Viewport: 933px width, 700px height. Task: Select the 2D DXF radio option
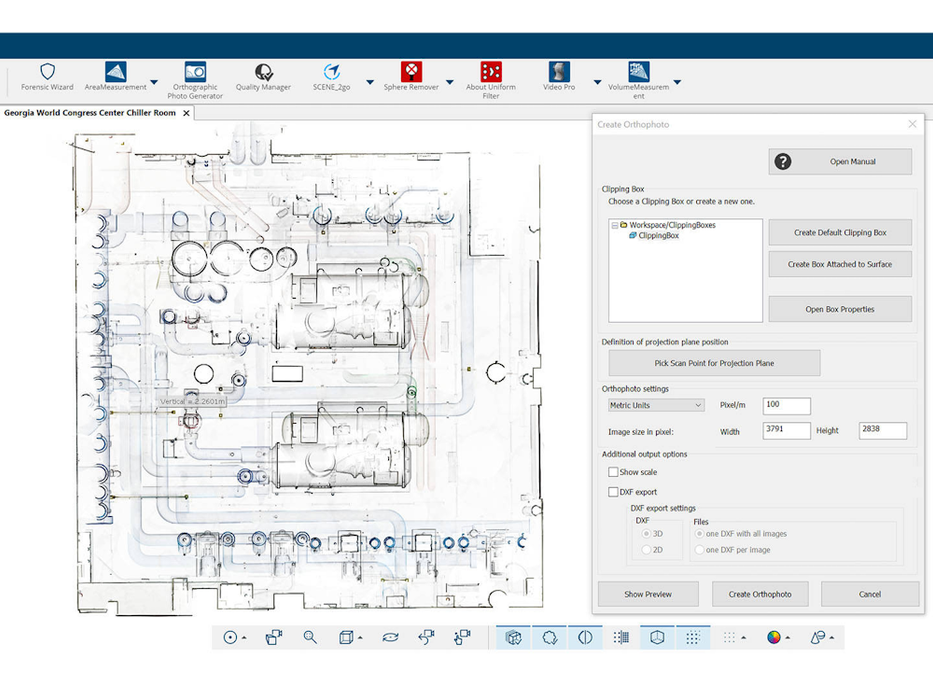[x=645, y=550]
